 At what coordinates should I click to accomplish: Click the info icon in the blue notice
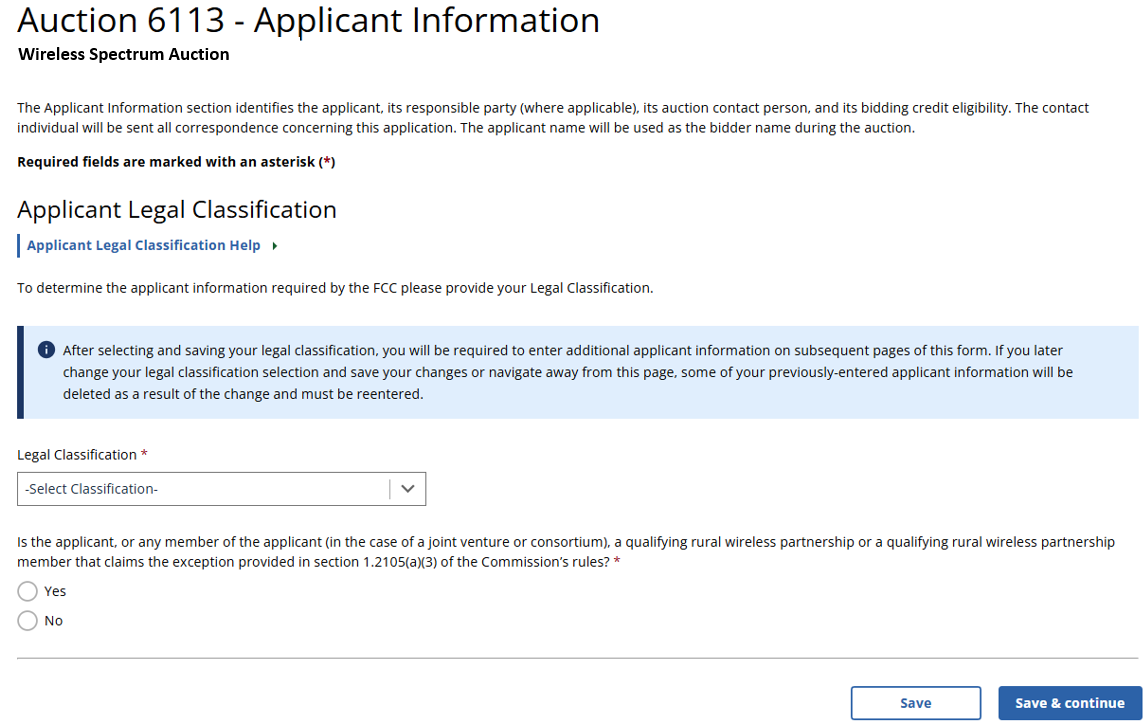pyautogui.click(x=46, y=350)
